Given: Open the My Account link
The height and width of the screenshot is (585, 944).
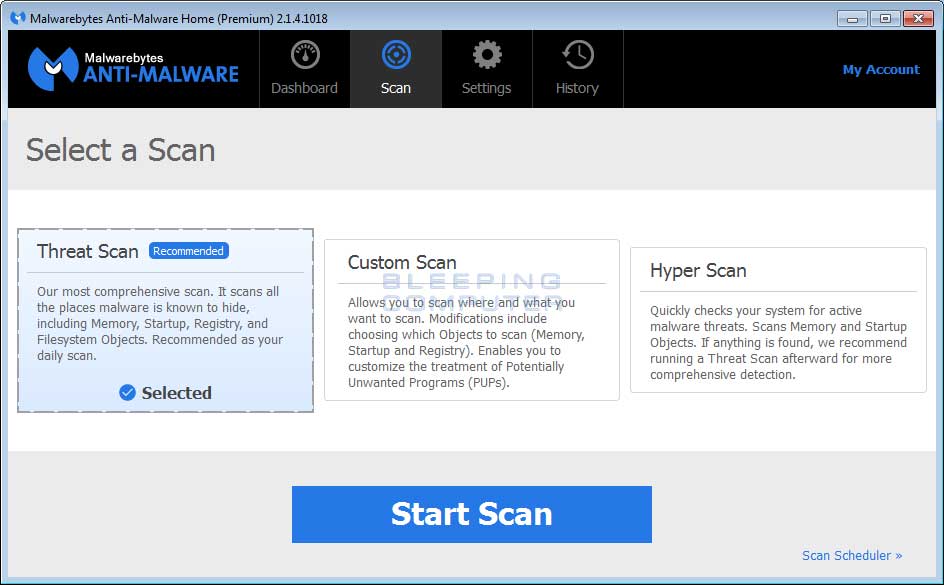Looking at the screenshot, I should [881, 70].
